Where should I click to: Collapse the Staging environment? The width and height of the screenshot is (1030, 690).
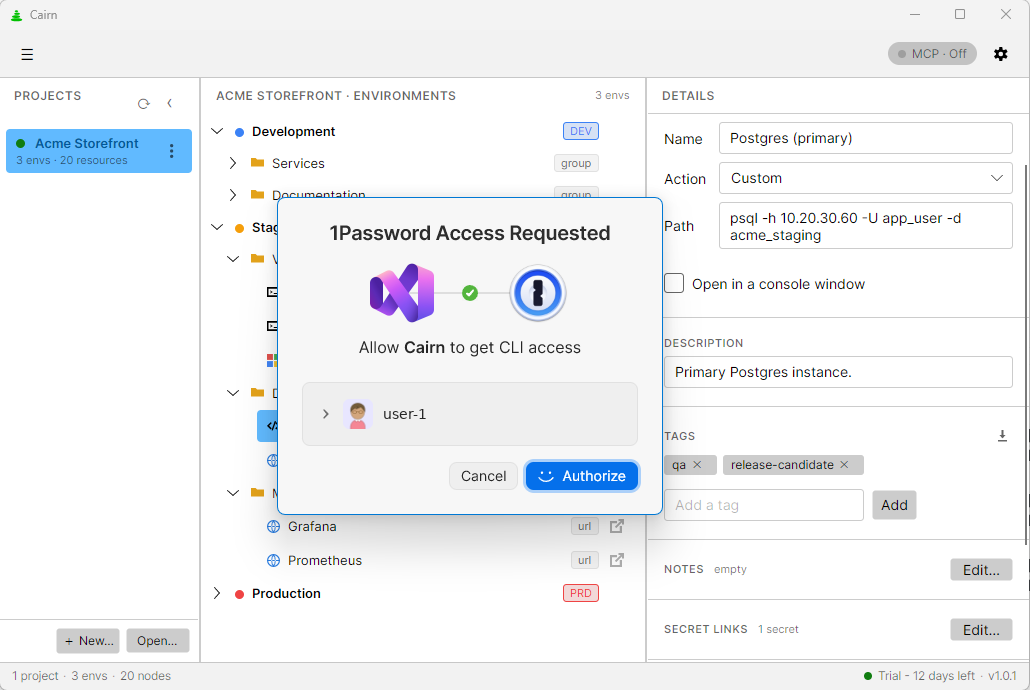coord(217,227)
